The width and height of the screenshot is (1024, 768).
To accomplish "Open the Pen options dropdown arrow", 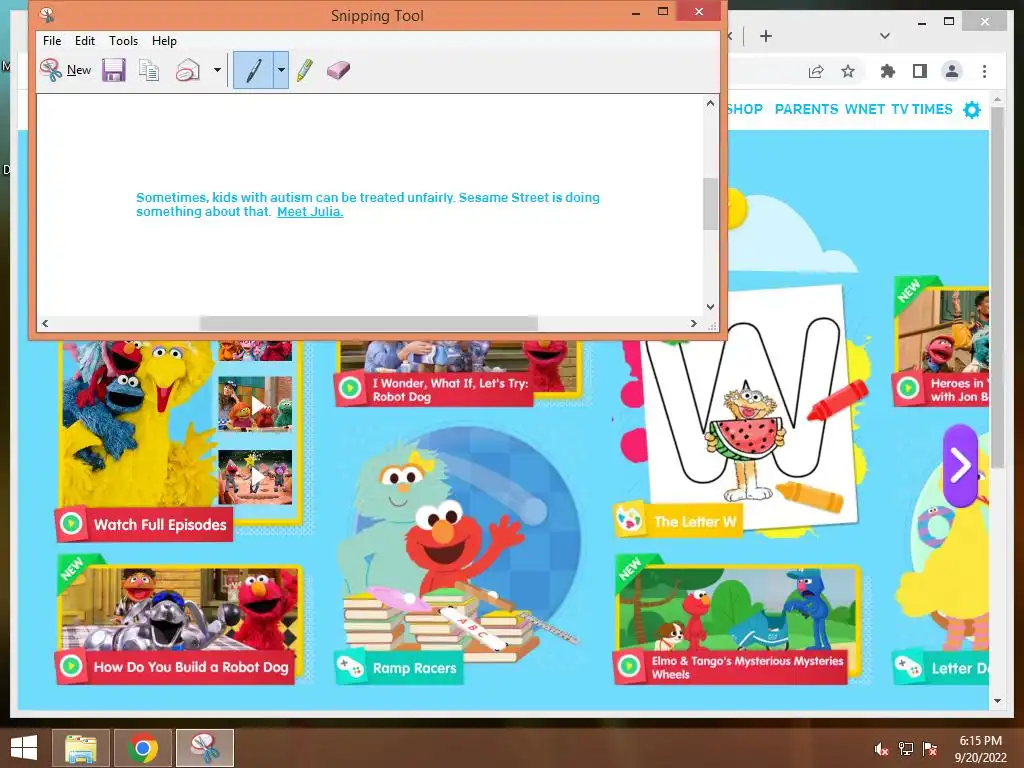I will click(x=281, y=70).
